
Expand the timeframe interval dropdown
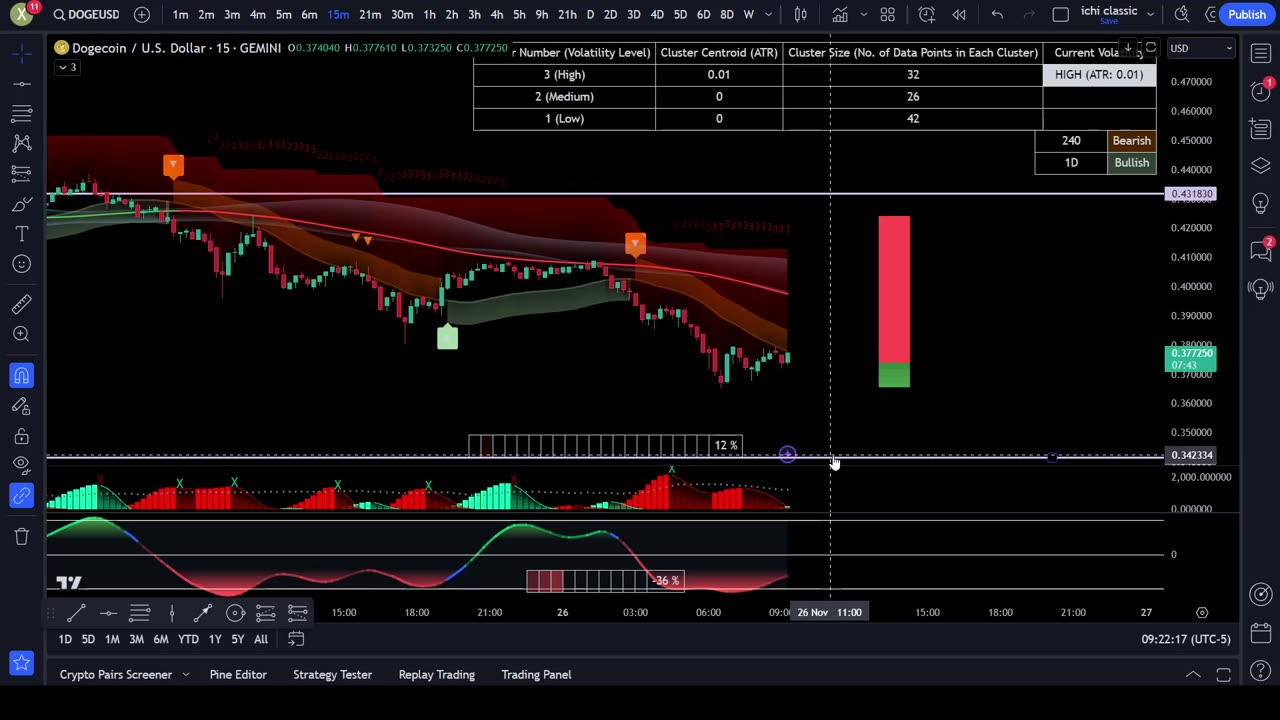tap(768, 14)
